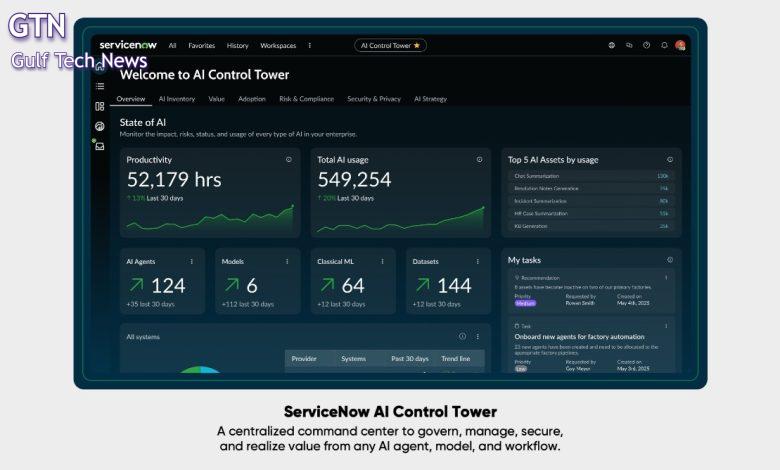
Task: Open the All systems card options menu
Action: coord(477,337)
